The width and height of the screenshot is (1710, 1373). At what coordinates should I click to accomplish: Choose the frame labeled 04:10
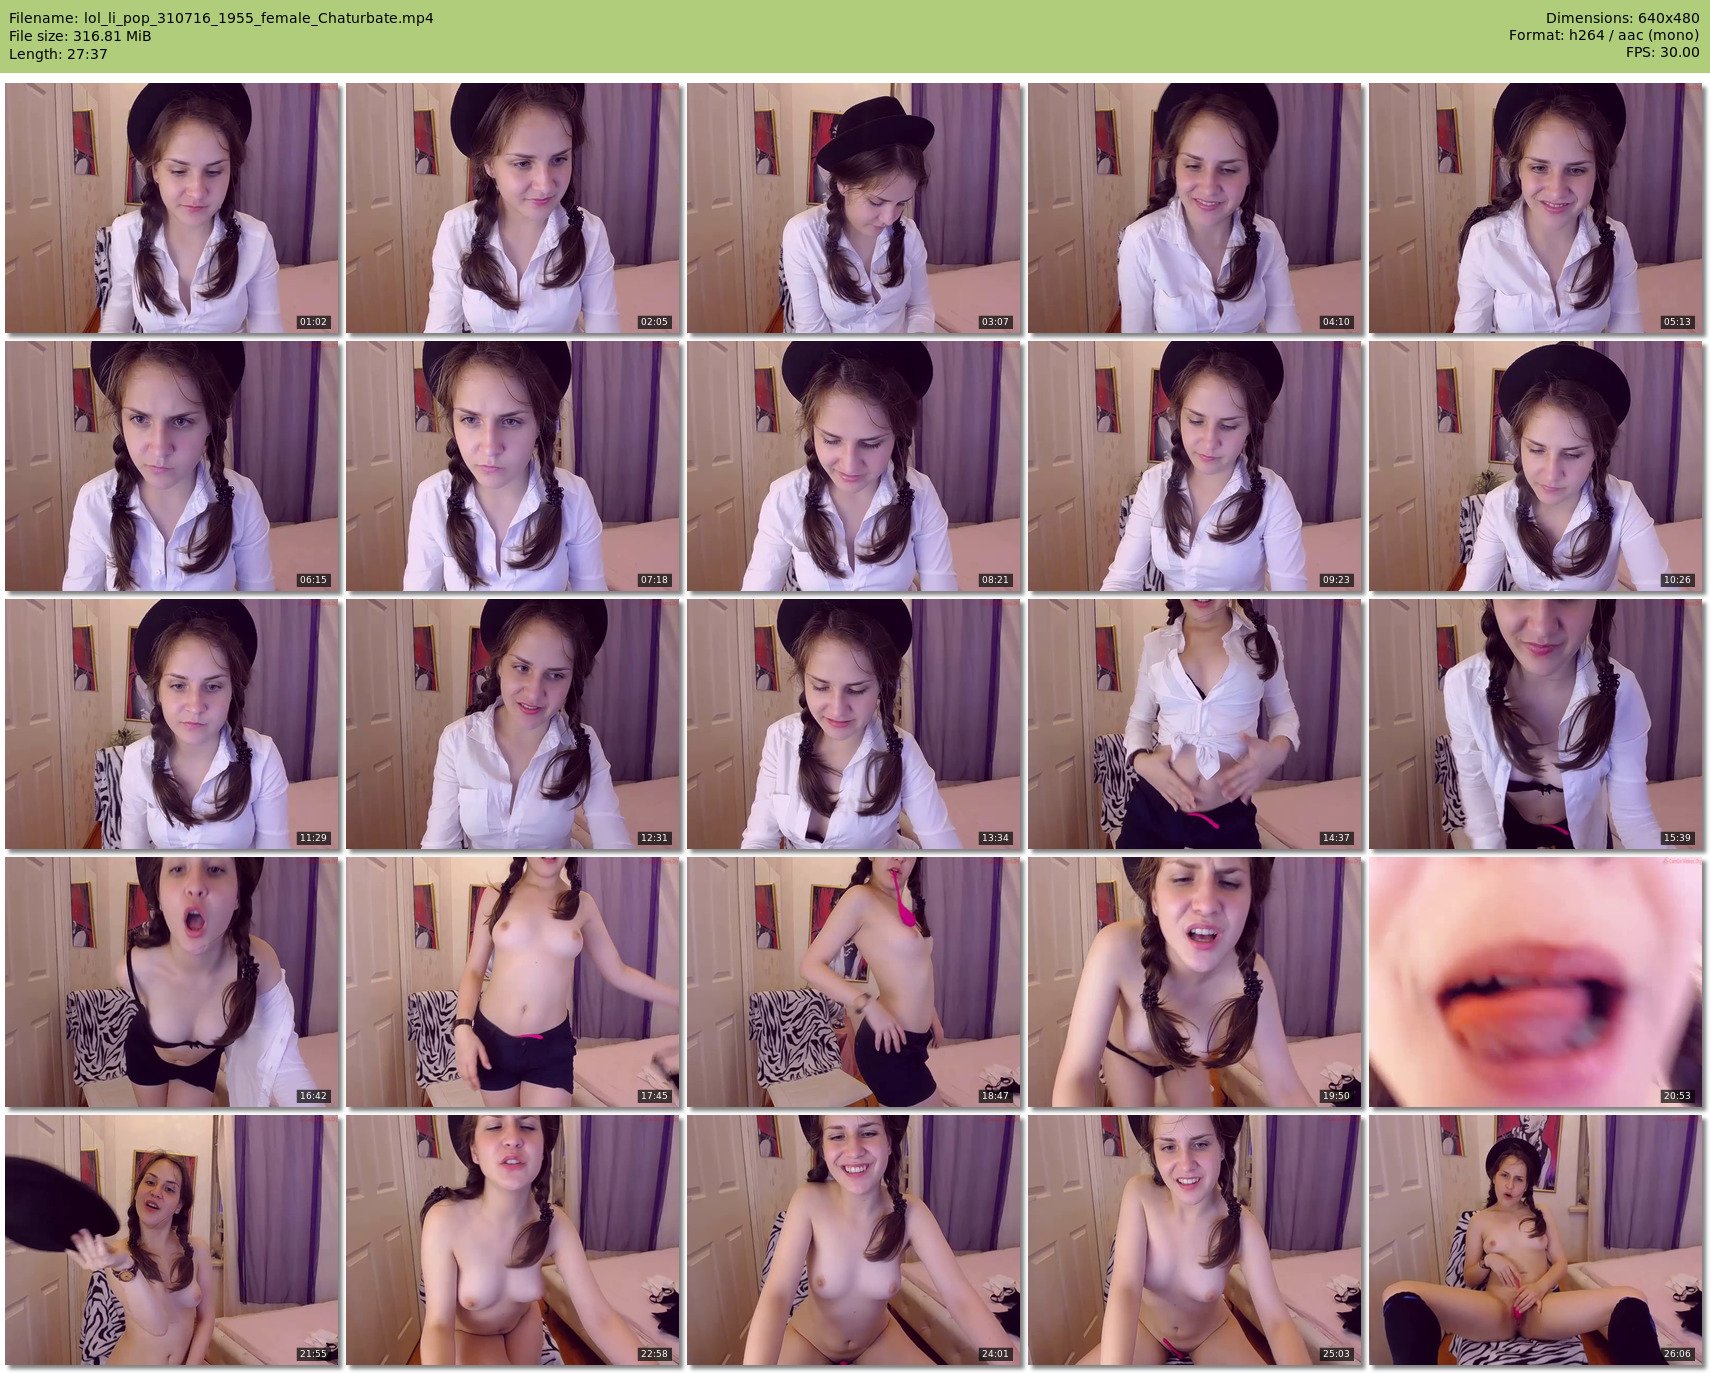tap(1195, 207)
